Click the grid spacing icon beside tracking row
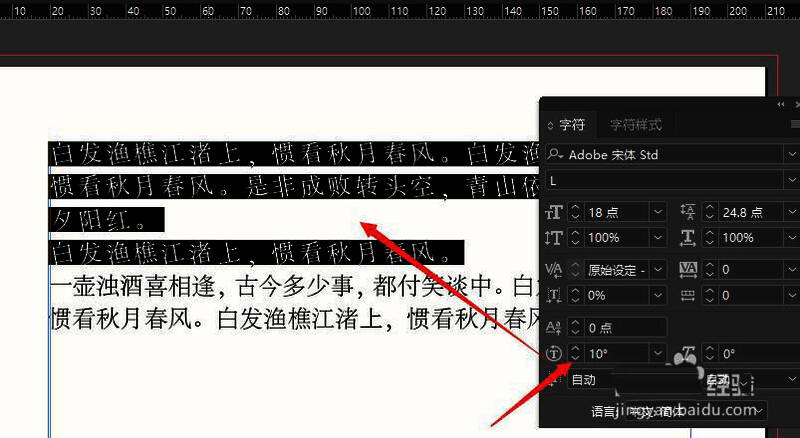This screenshot has width=800, height=438. [x=688, y=296]
